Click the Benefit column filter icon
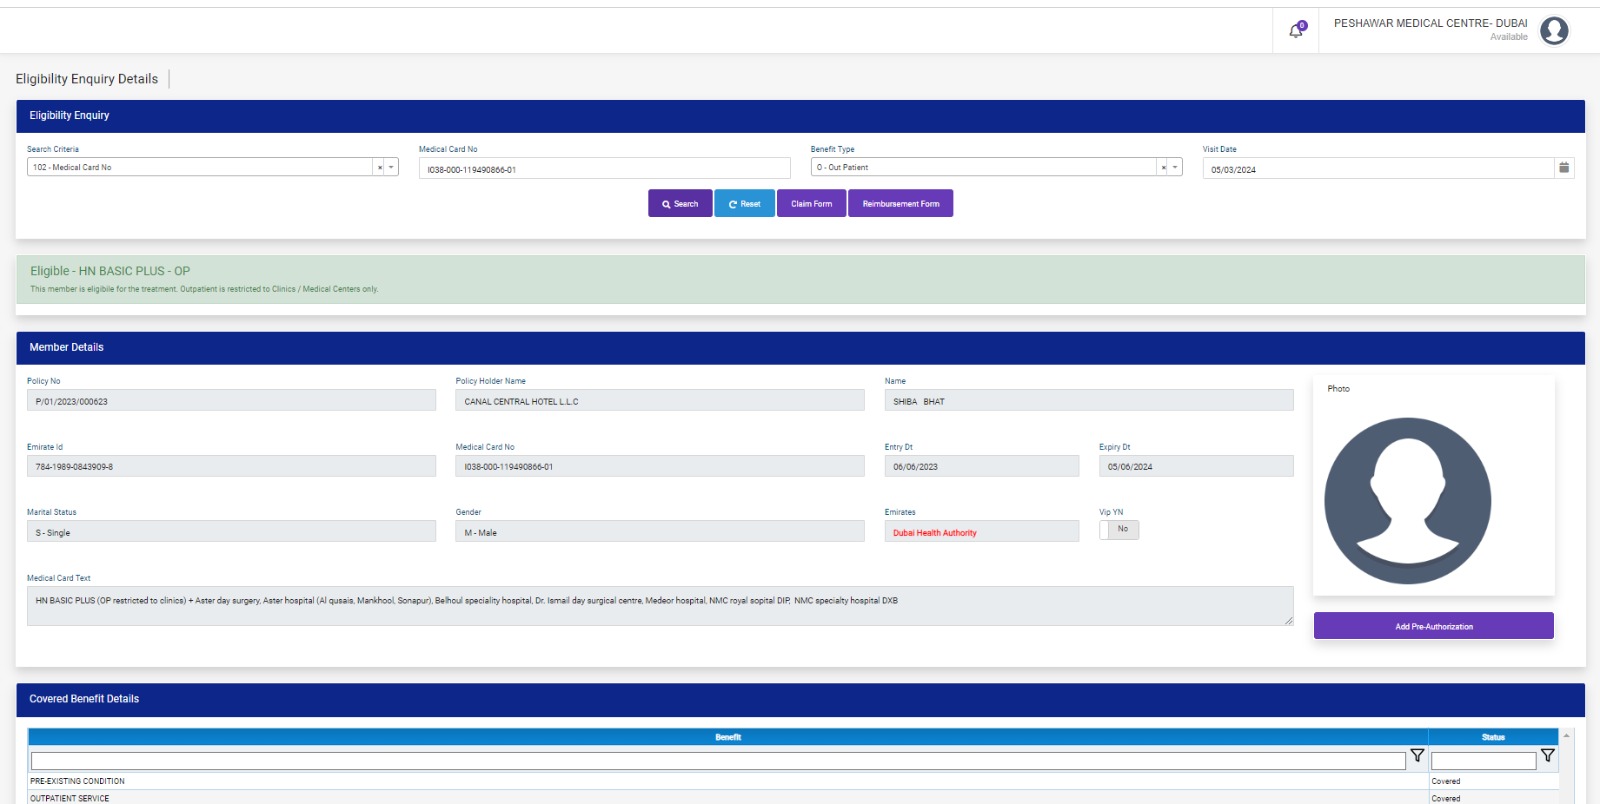Screen dimensions: 1600x804 [x=1417, y=756]
